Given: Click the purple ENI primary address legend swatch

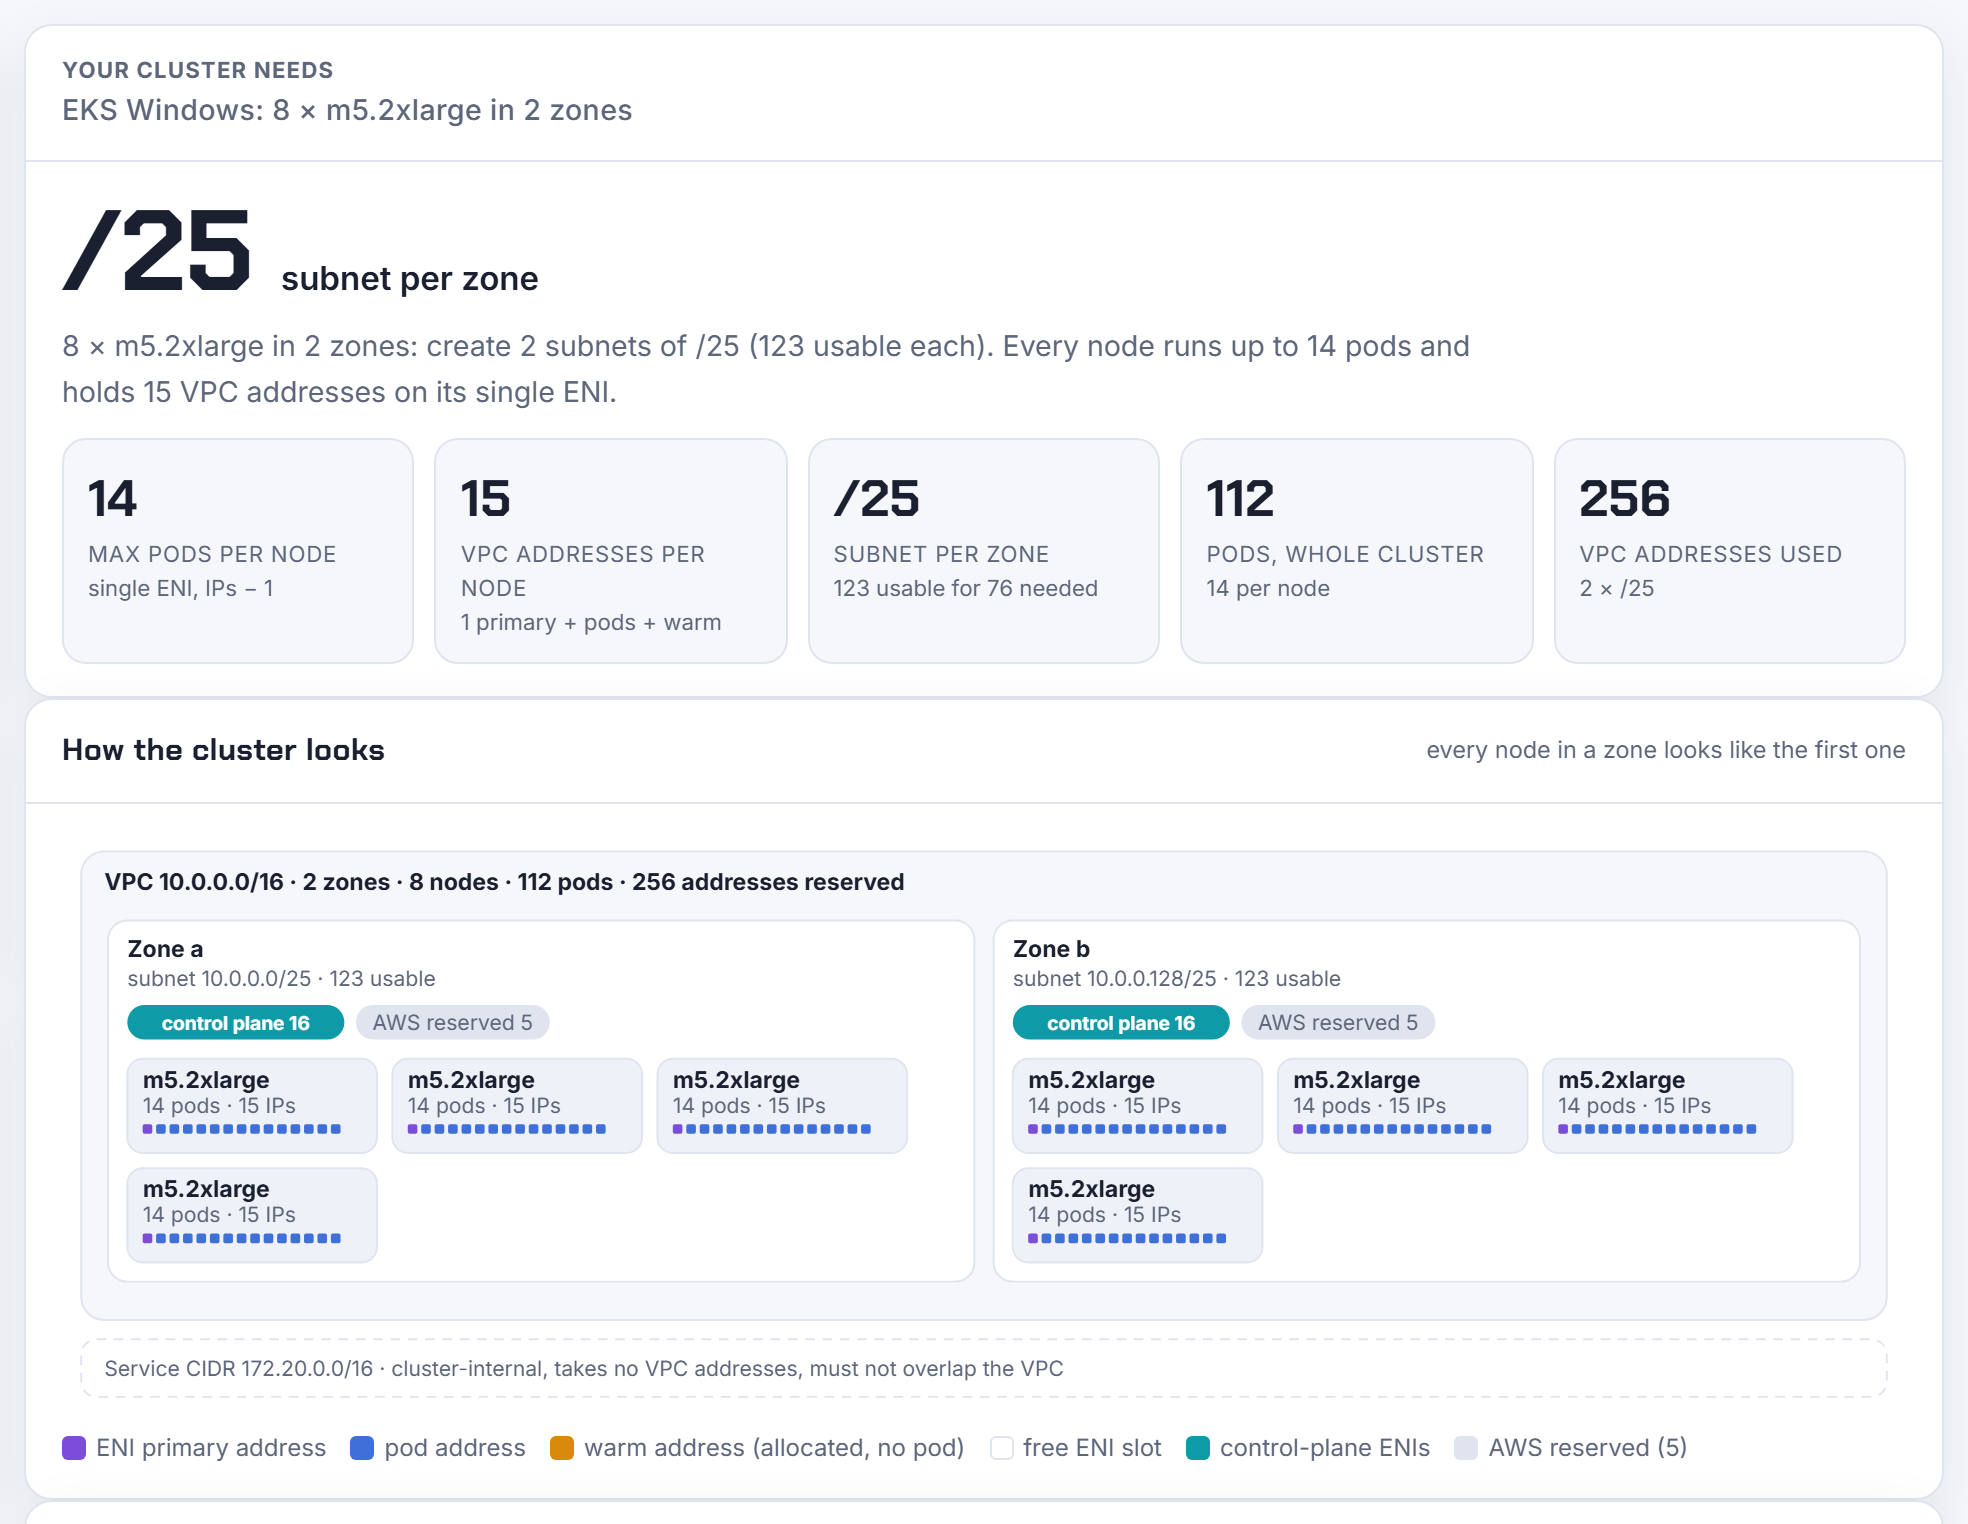Looking at the screenshot, I should tap(74, 1448).
